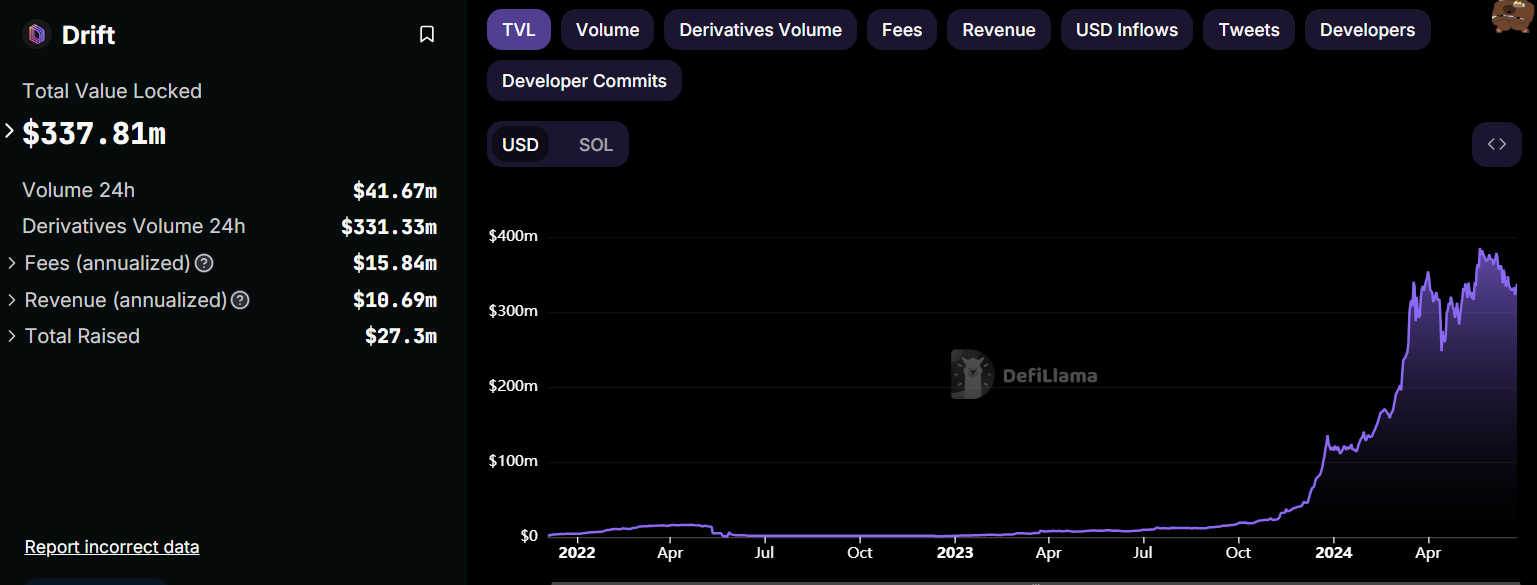
Task: Switch chart denomination to SOL
Action: [x=595, y=145]
